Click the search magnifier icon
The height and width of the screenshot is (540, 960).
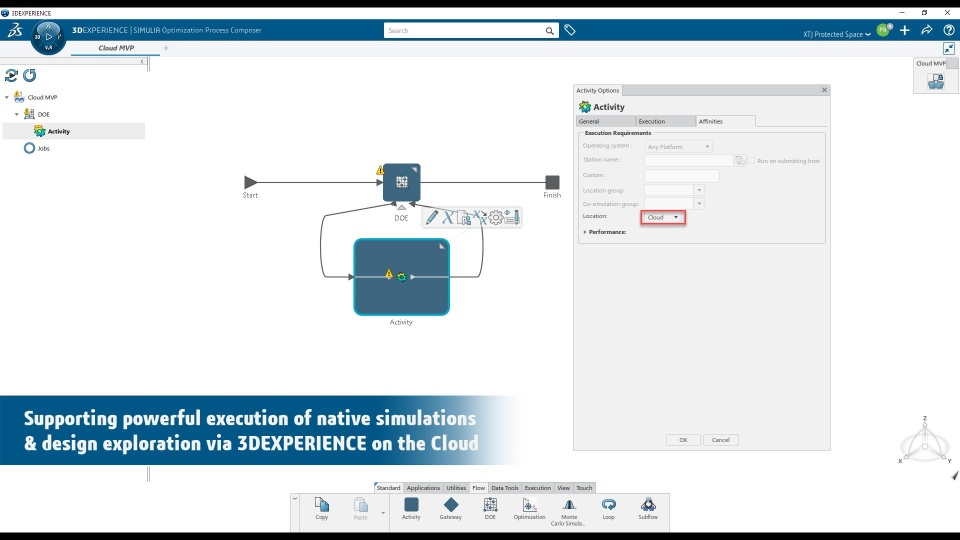pyautogui.click(x=550, y=31)
